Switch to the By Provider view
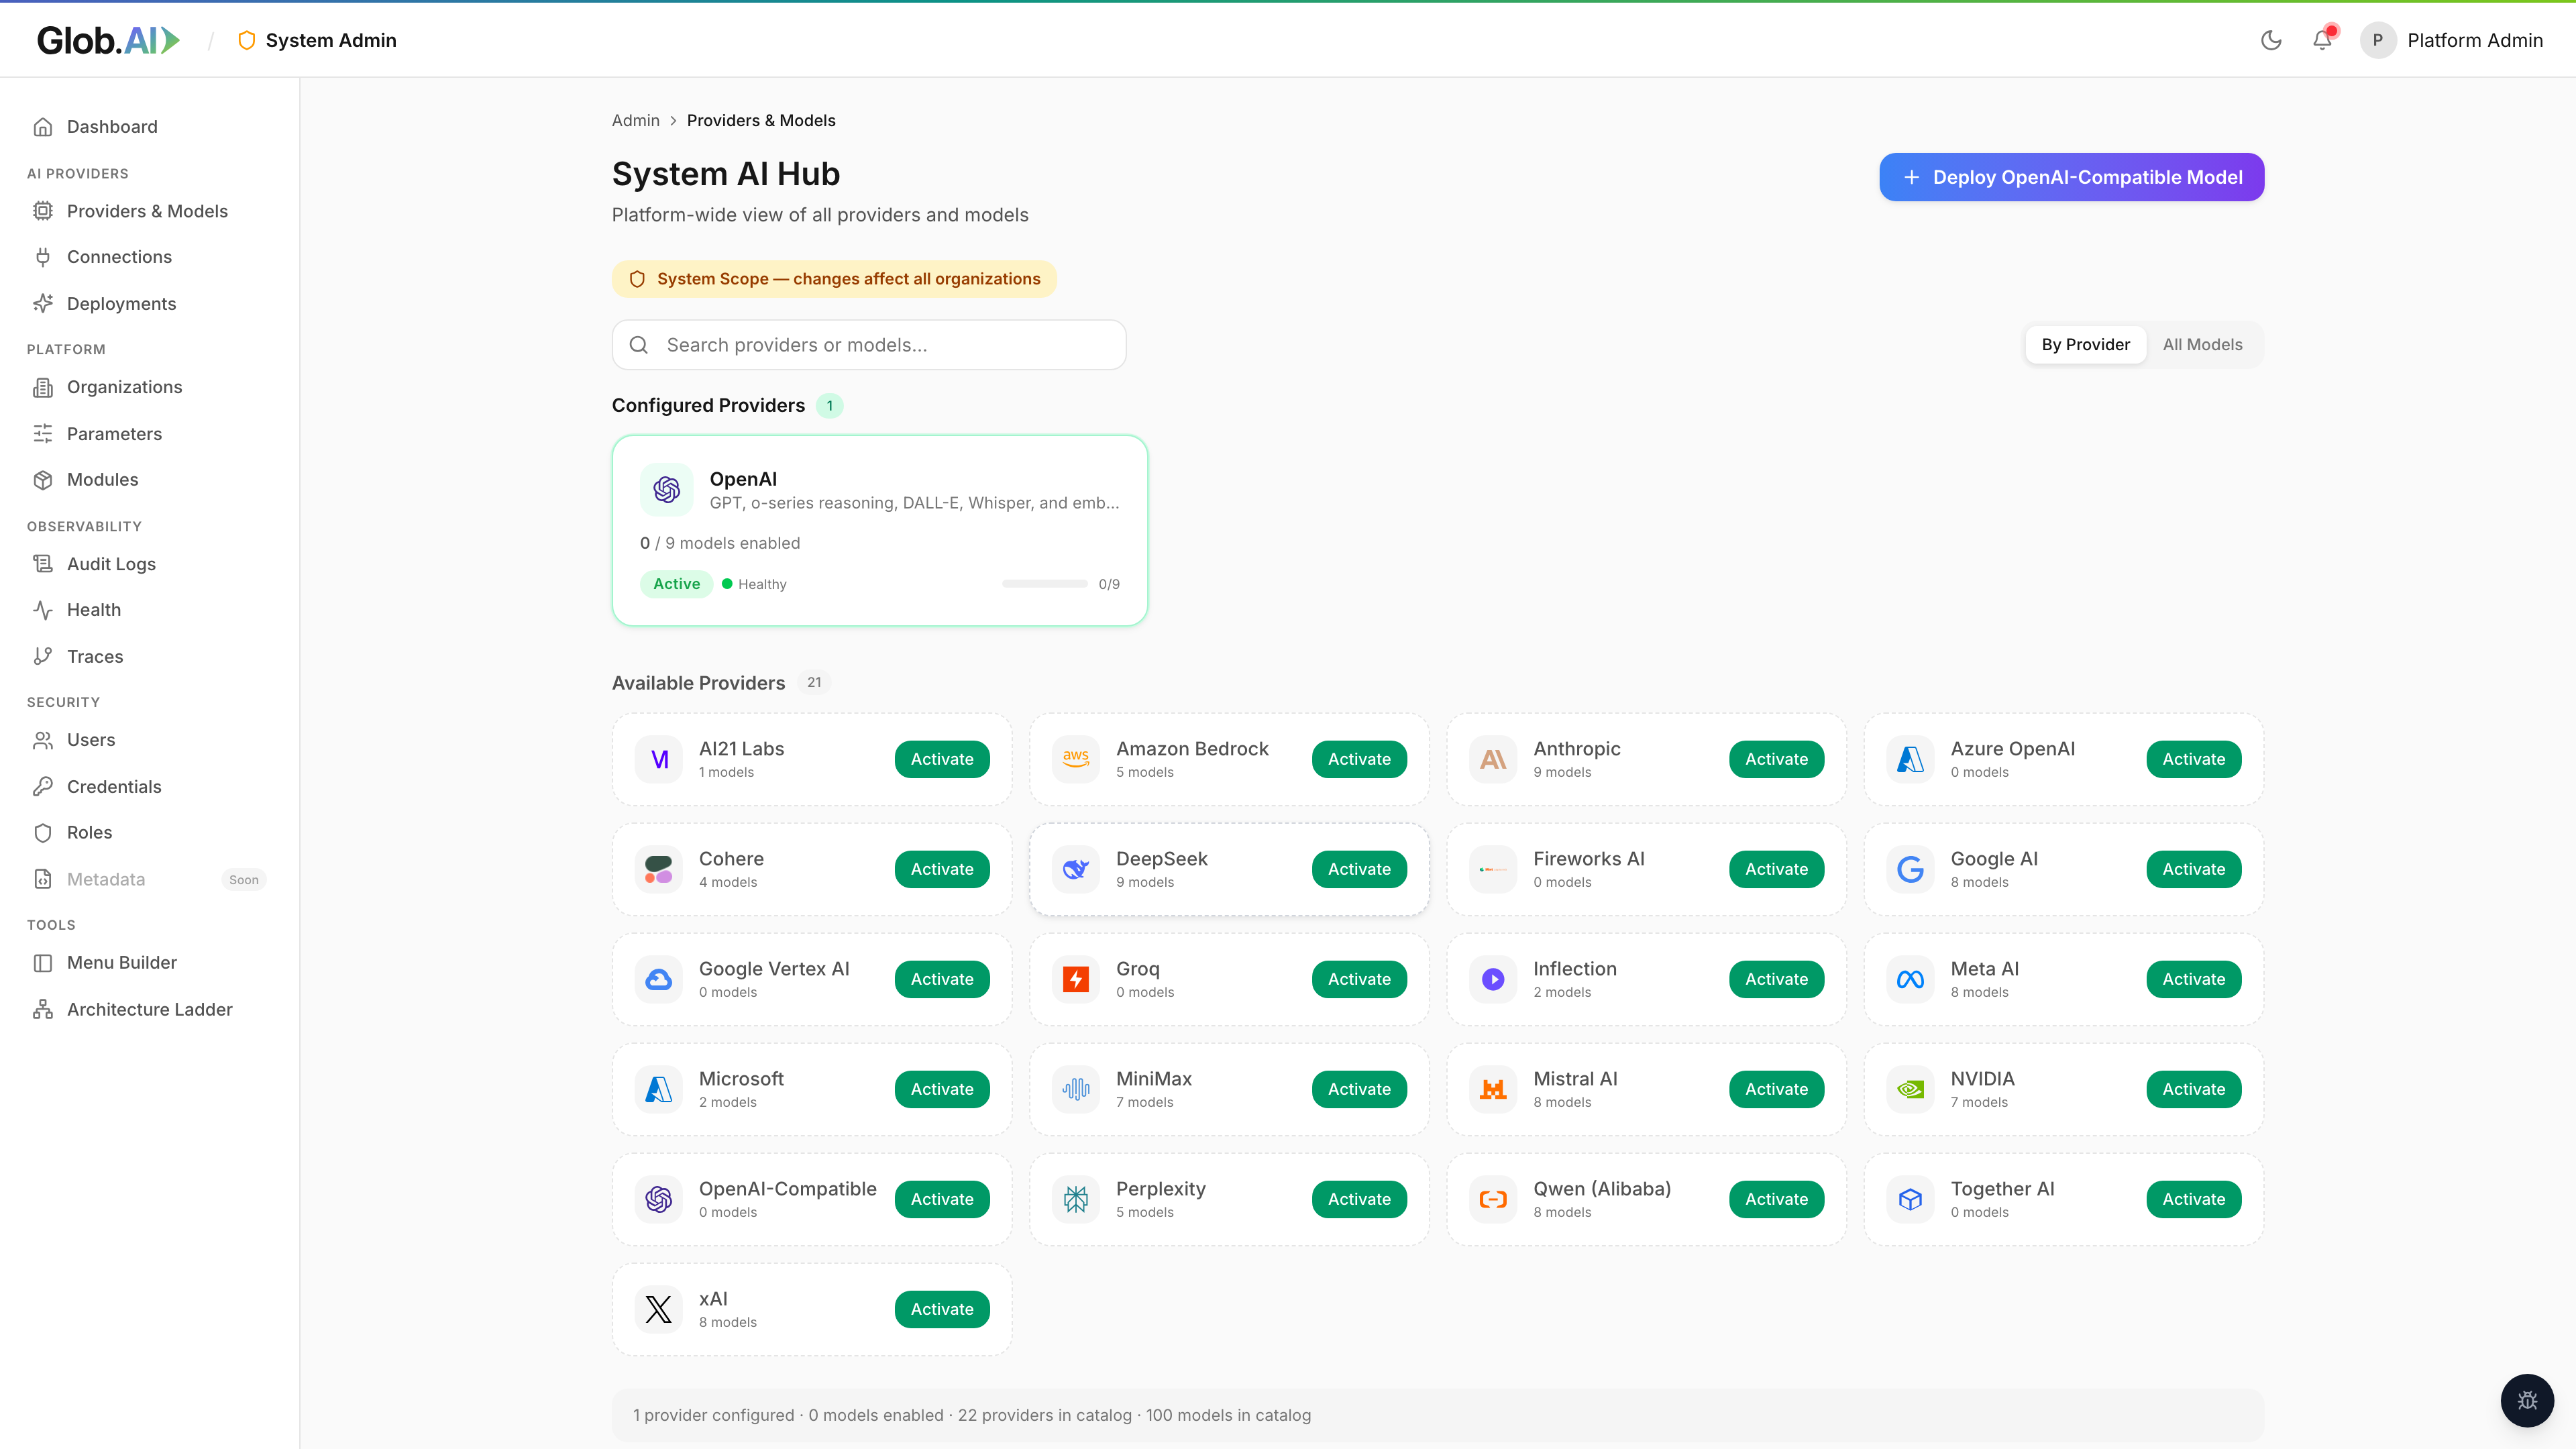The image size is (2576, 1449). (x=2085, y=344)
